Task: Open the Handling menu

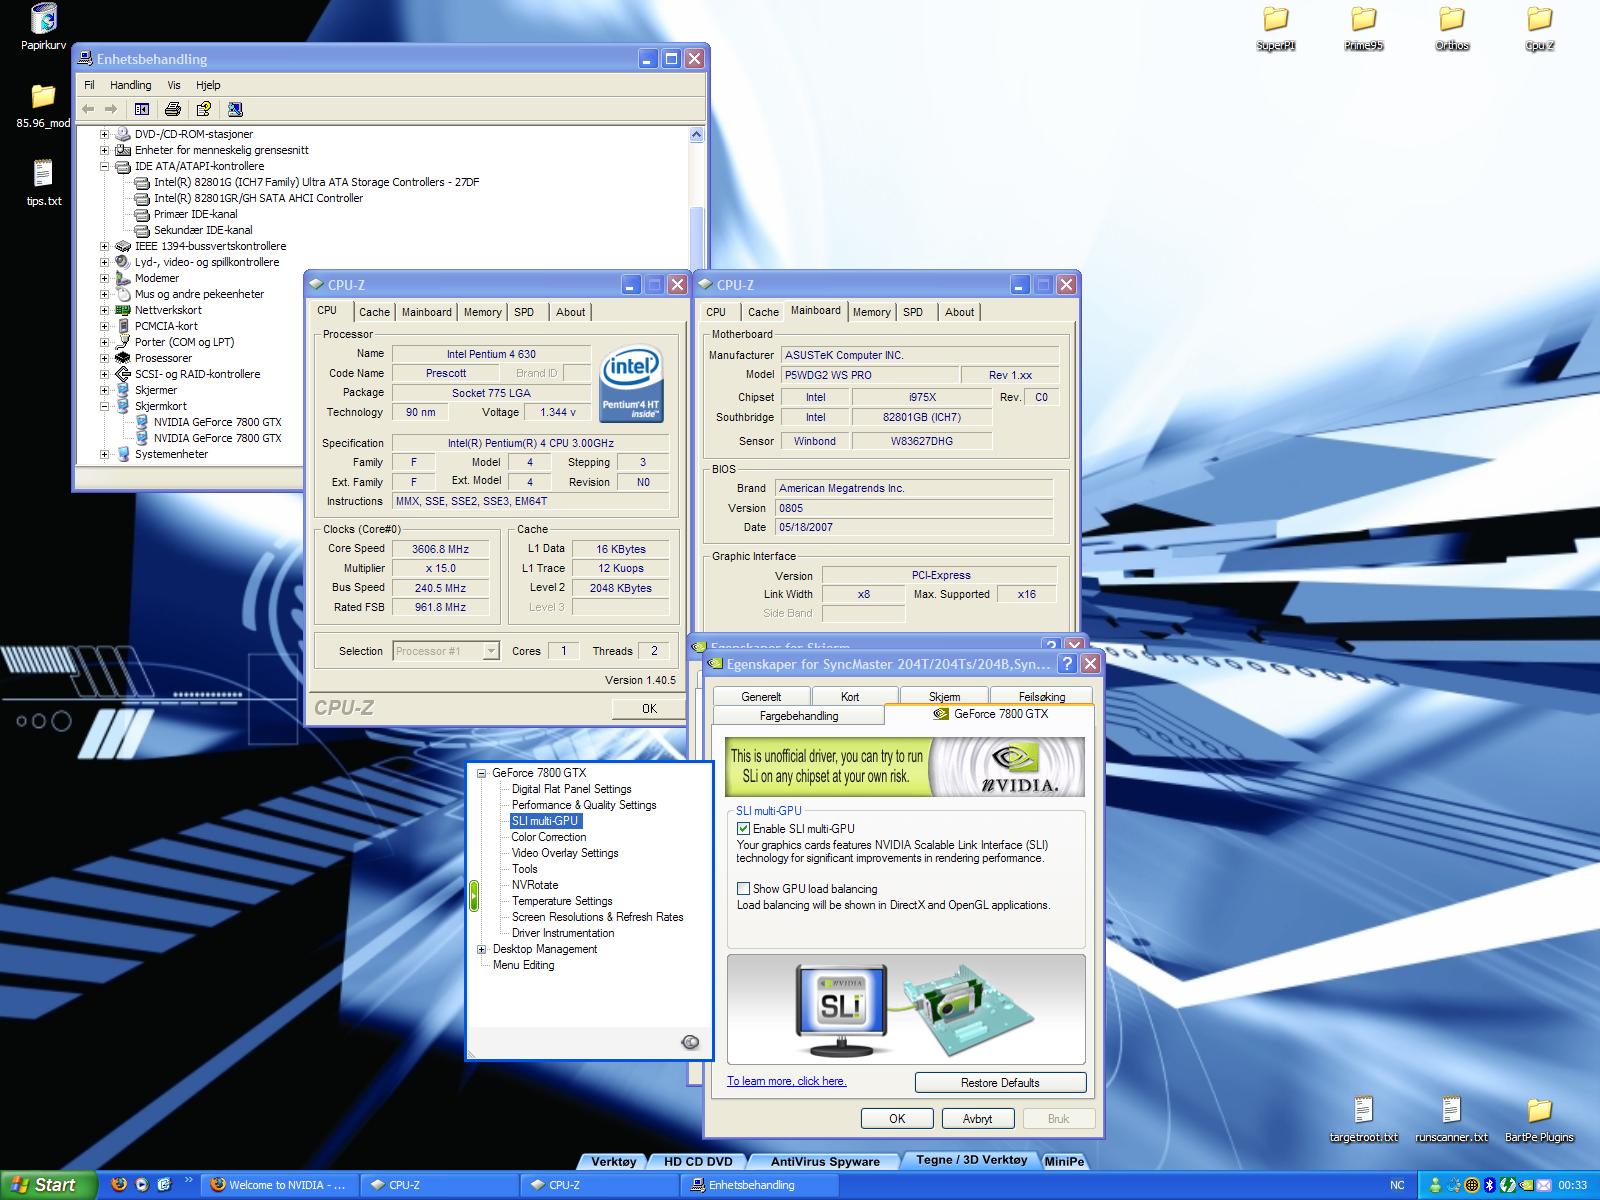Action: point(130,85)
